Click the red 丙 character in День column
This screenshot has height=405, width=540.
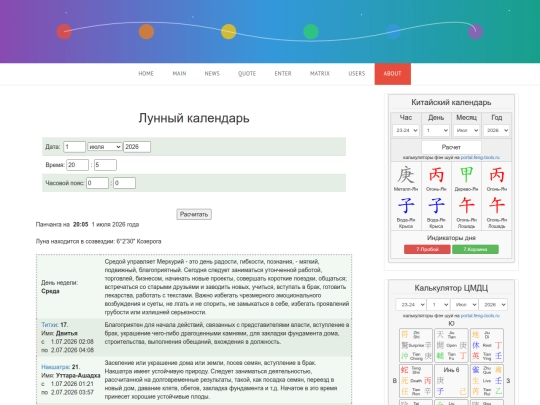[436, 175]
